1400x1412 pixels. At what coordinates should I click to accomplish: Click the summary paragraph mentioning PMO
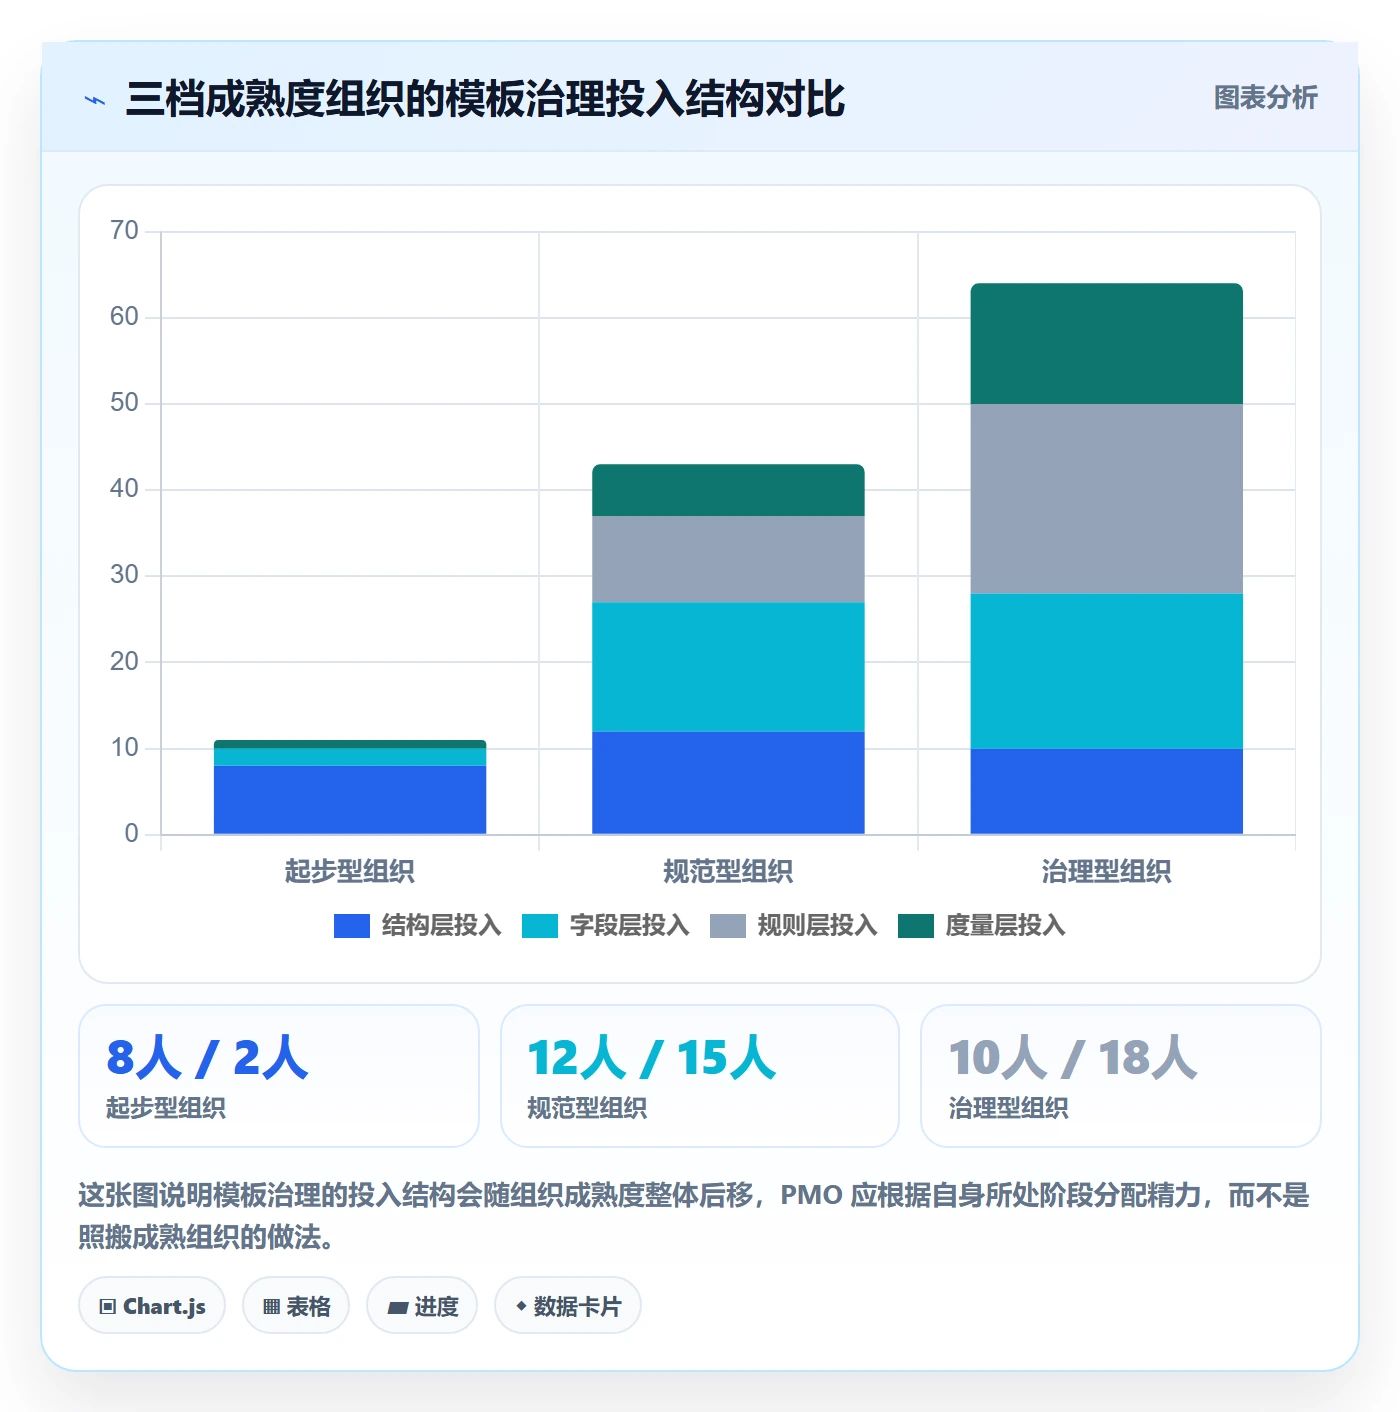coord(694,1216)
